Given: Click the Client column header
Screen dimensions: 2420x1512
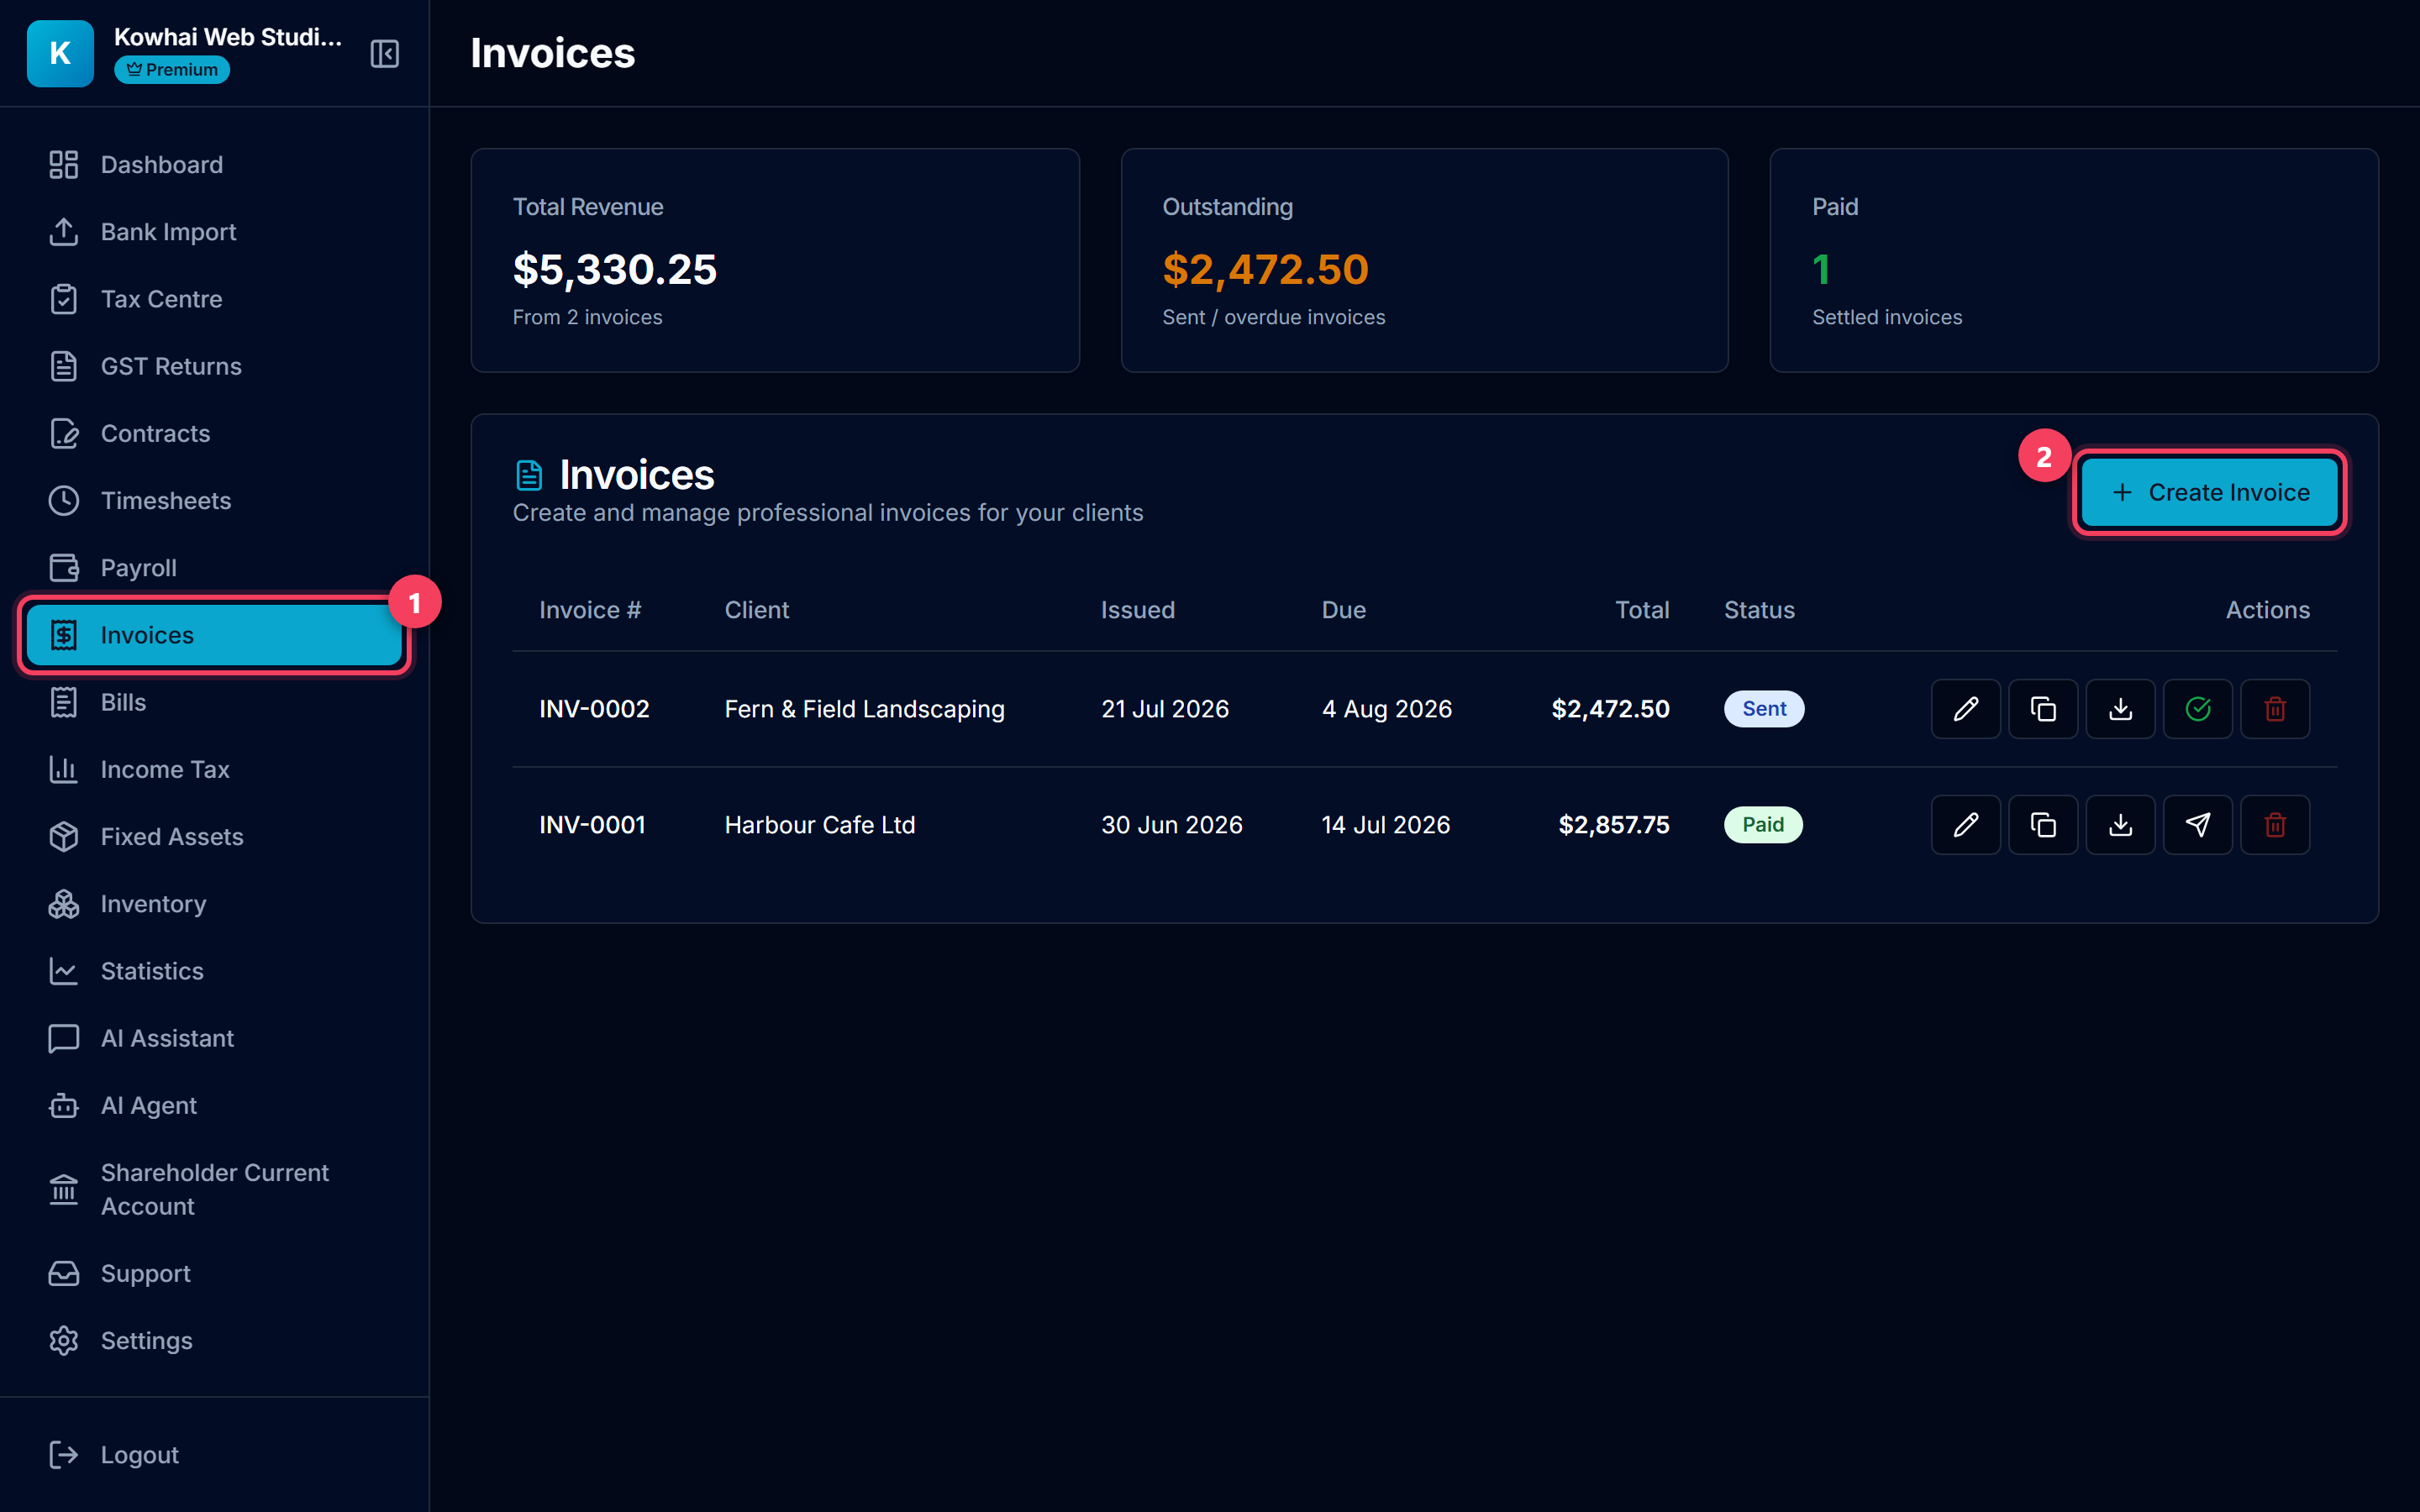Looking at the screenshot, I should click(757, 610).
